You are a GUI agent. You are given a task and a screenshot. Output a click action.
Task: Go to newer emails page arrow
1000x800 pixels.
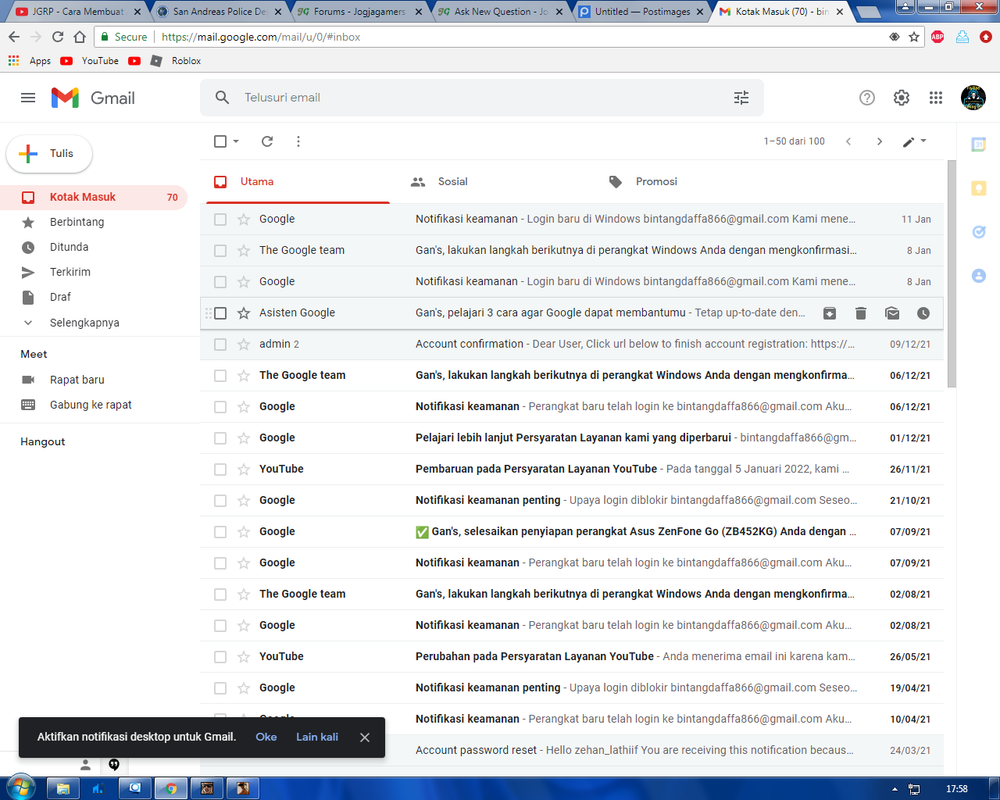pos(848,141)
